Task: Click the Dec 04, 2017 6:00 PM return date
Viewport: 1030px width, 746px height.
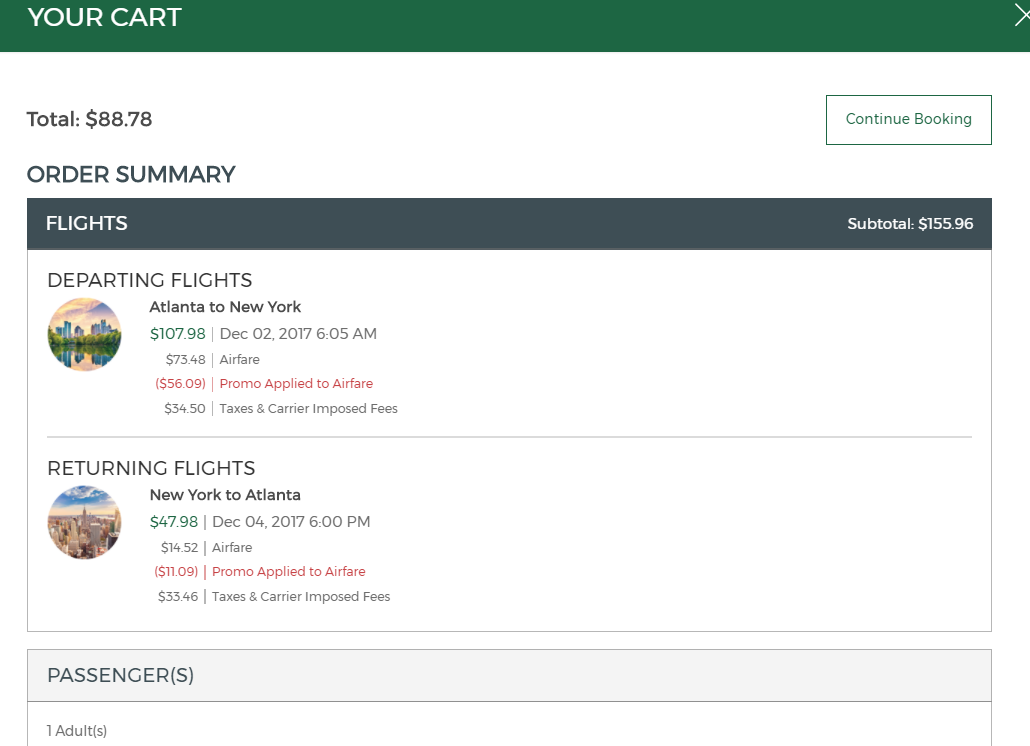Action: (291, 522)
